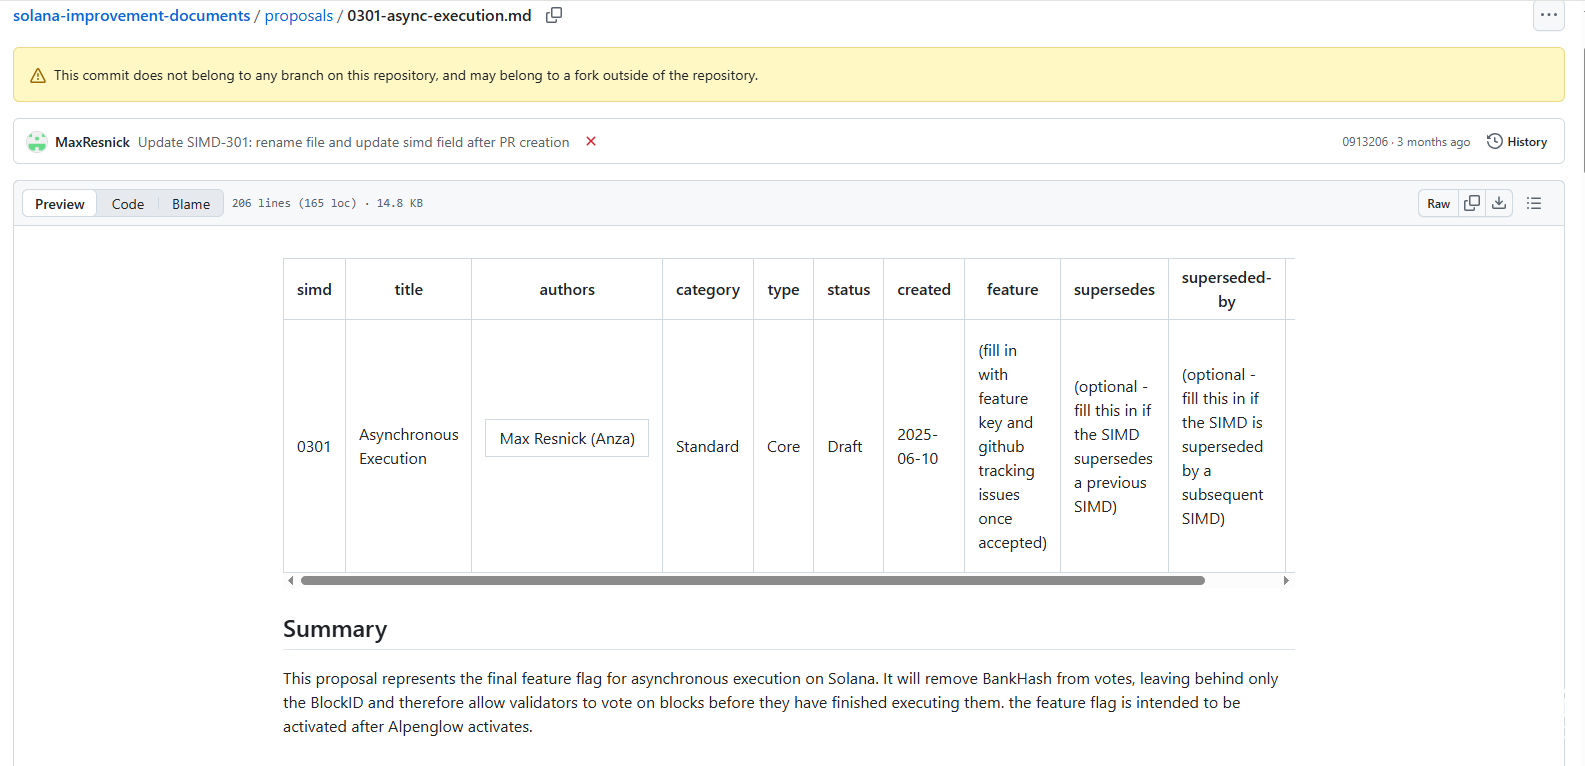Open the document outline icon
The image size is (1585, 766).
pyautogui.click(x=1534, y=203)
